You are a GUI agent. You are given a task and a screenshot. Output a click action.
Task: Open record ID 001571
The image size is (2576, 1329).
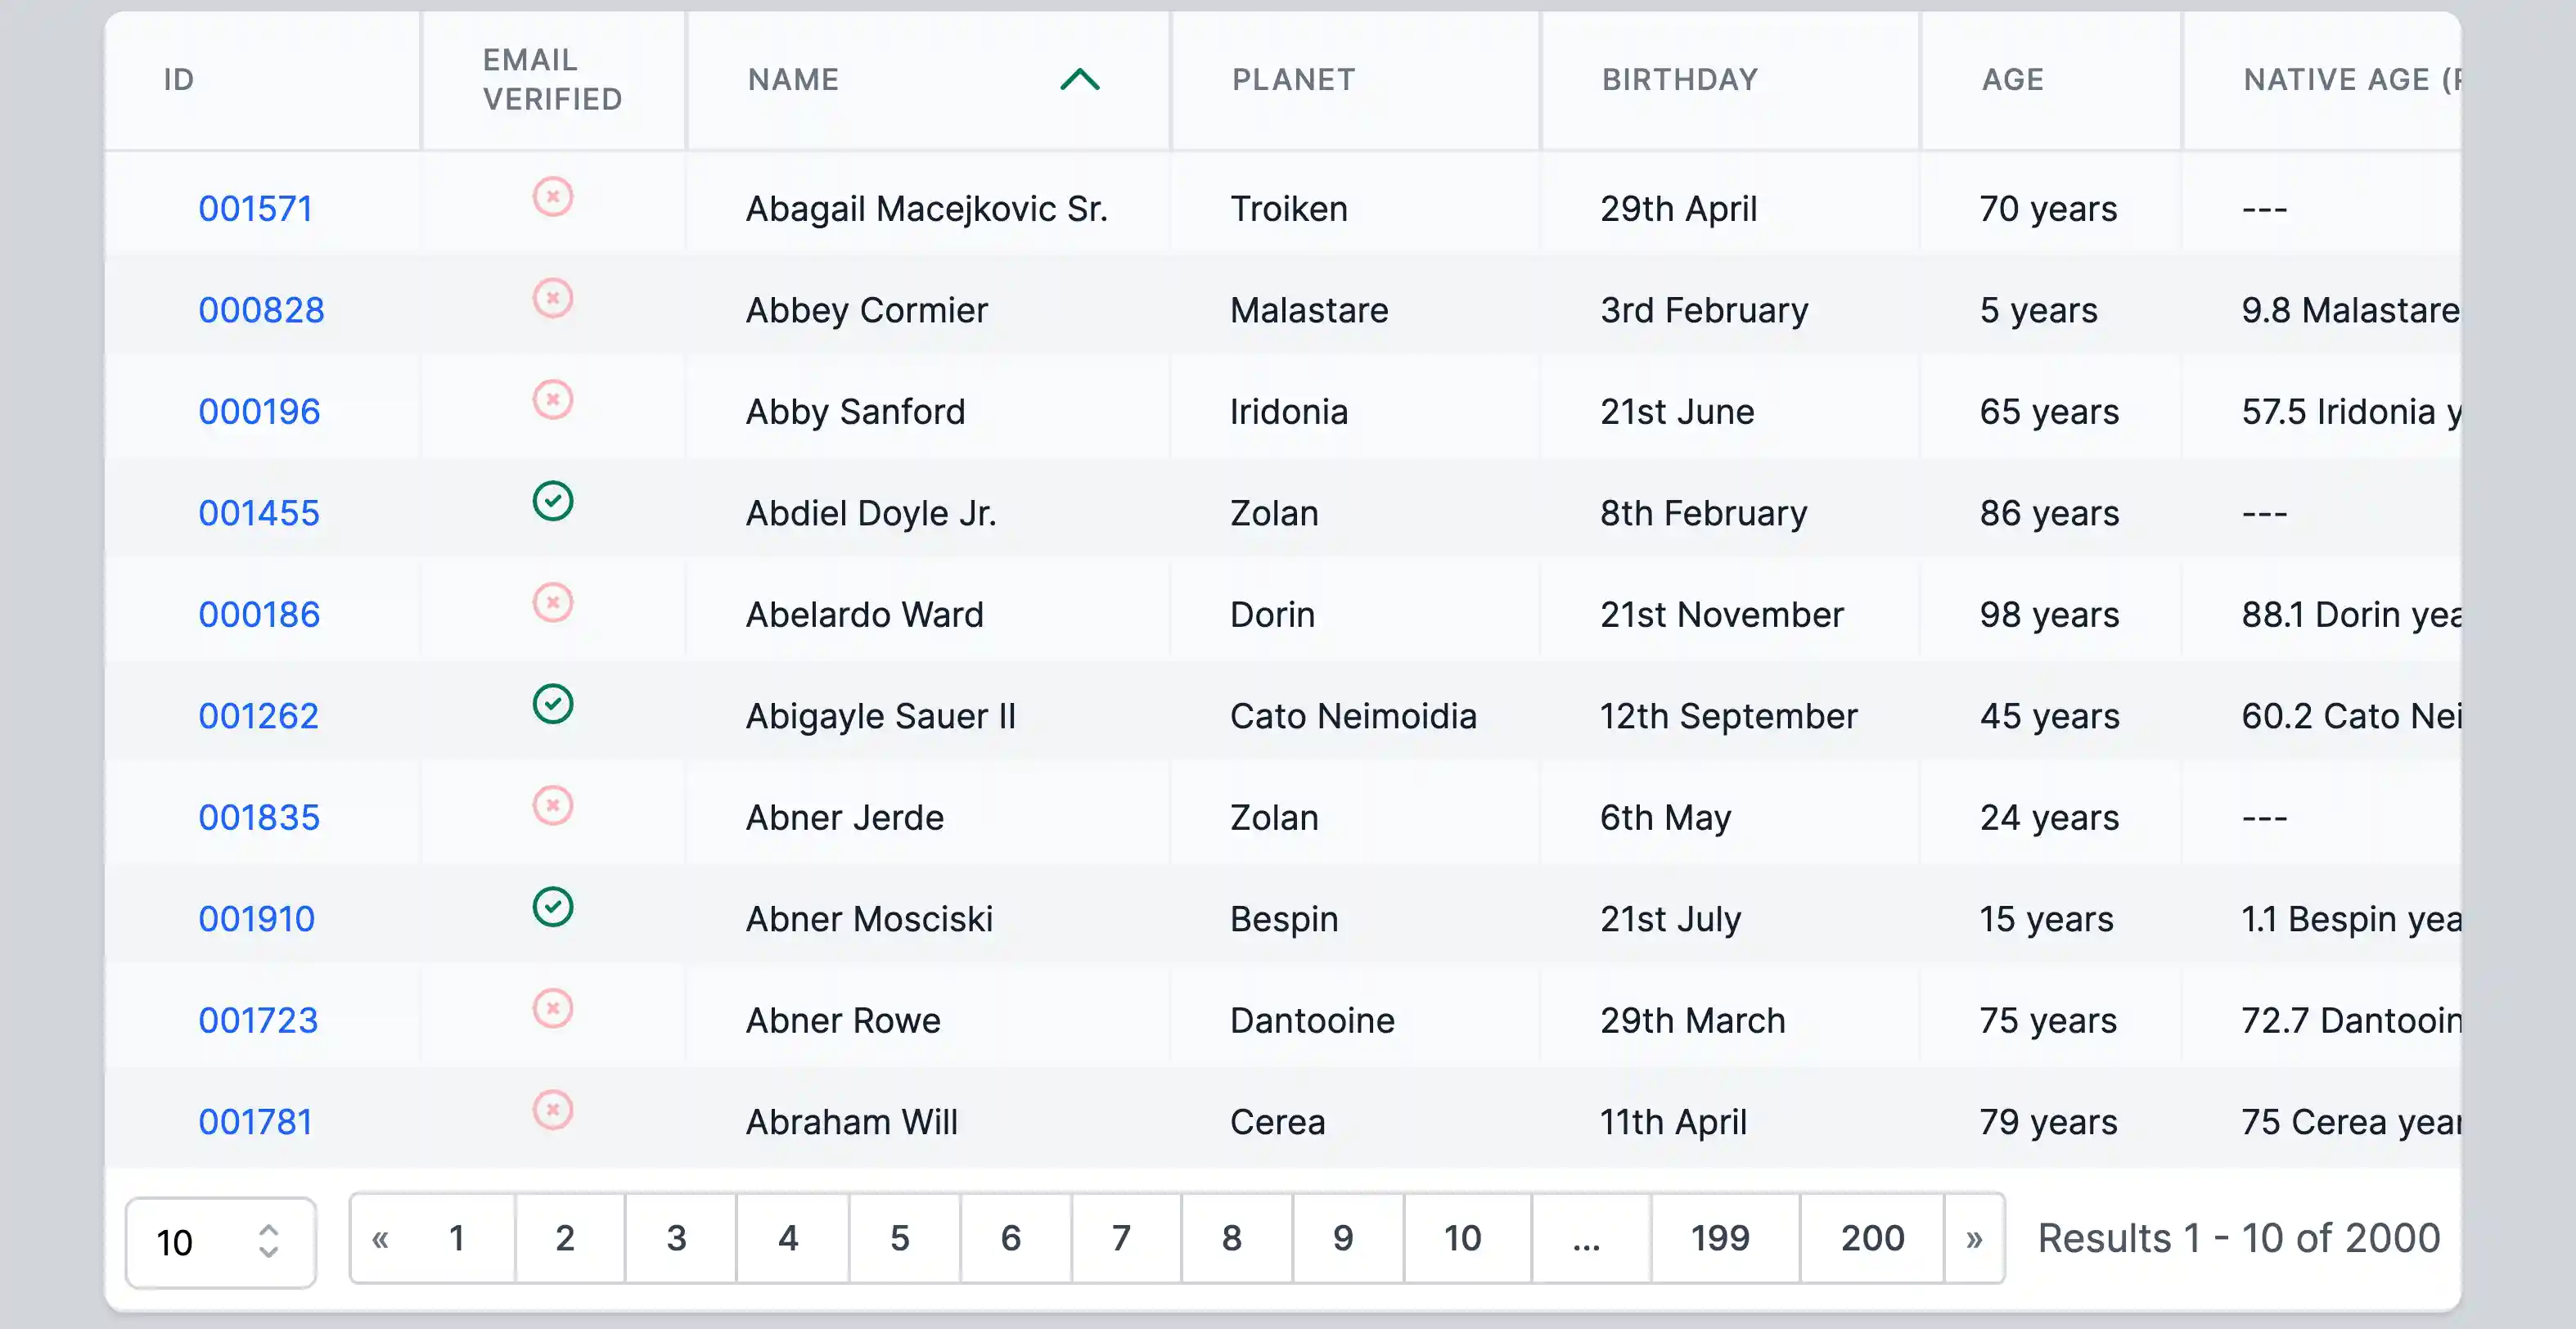pyautogui.click(x=255, y=209)
